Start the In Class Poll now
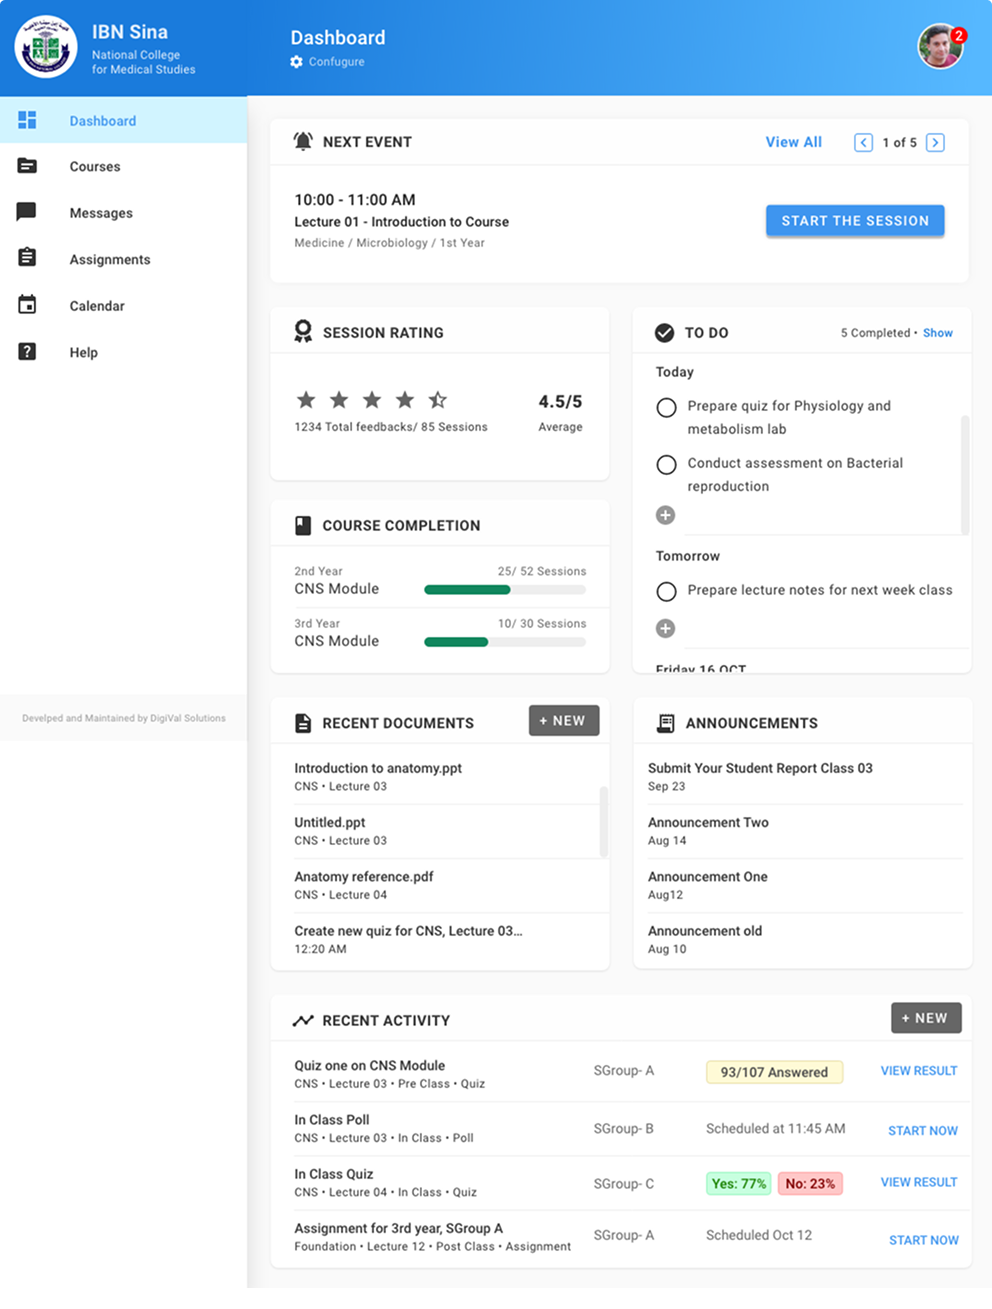The height and width of the screenshot is (1309, 992). (923, 1130)
